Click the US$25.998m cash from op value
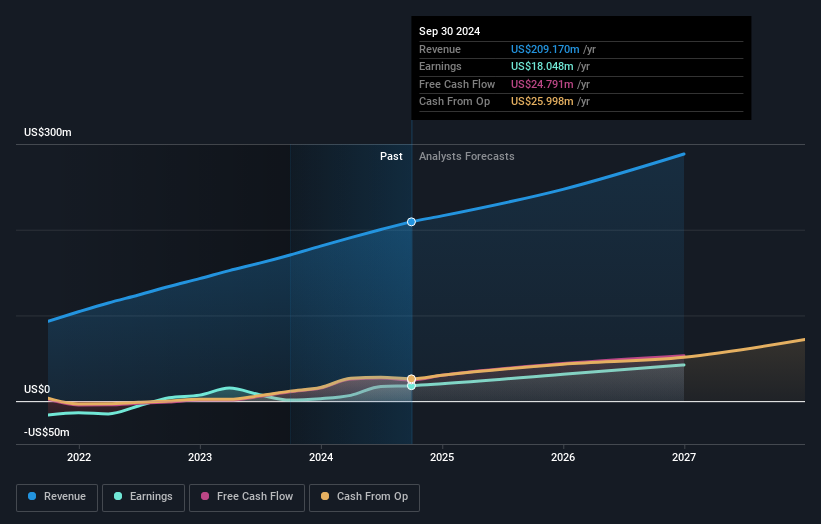 542,102
